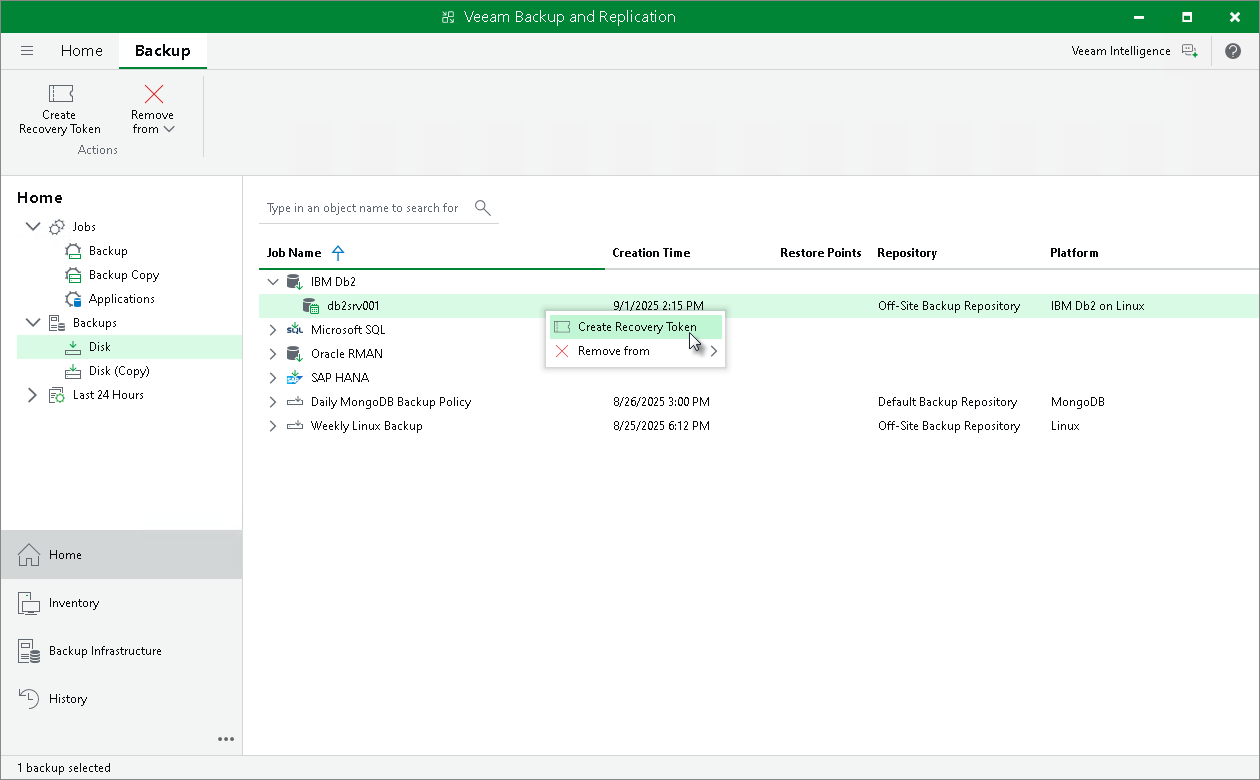Select Backup Copy under Jobs
This screenshot has width=1260, height=780.
pos(124,275)
